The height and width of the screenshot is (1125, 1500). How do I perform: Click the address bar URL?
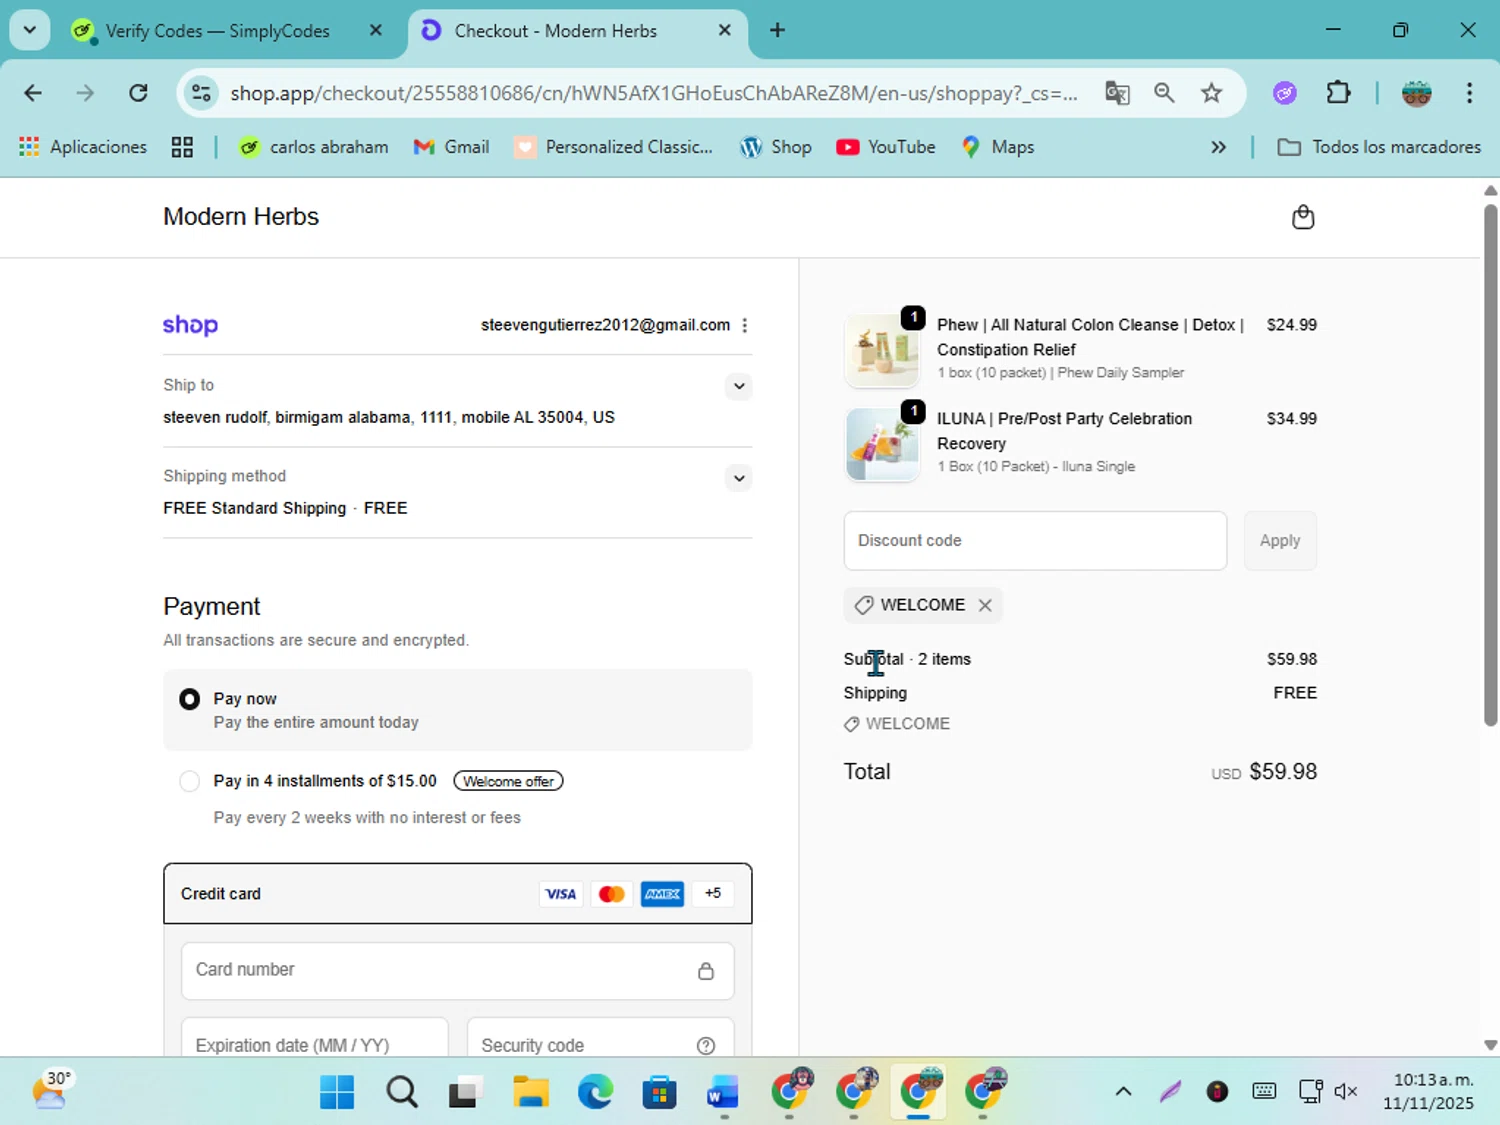click(653, 93)
